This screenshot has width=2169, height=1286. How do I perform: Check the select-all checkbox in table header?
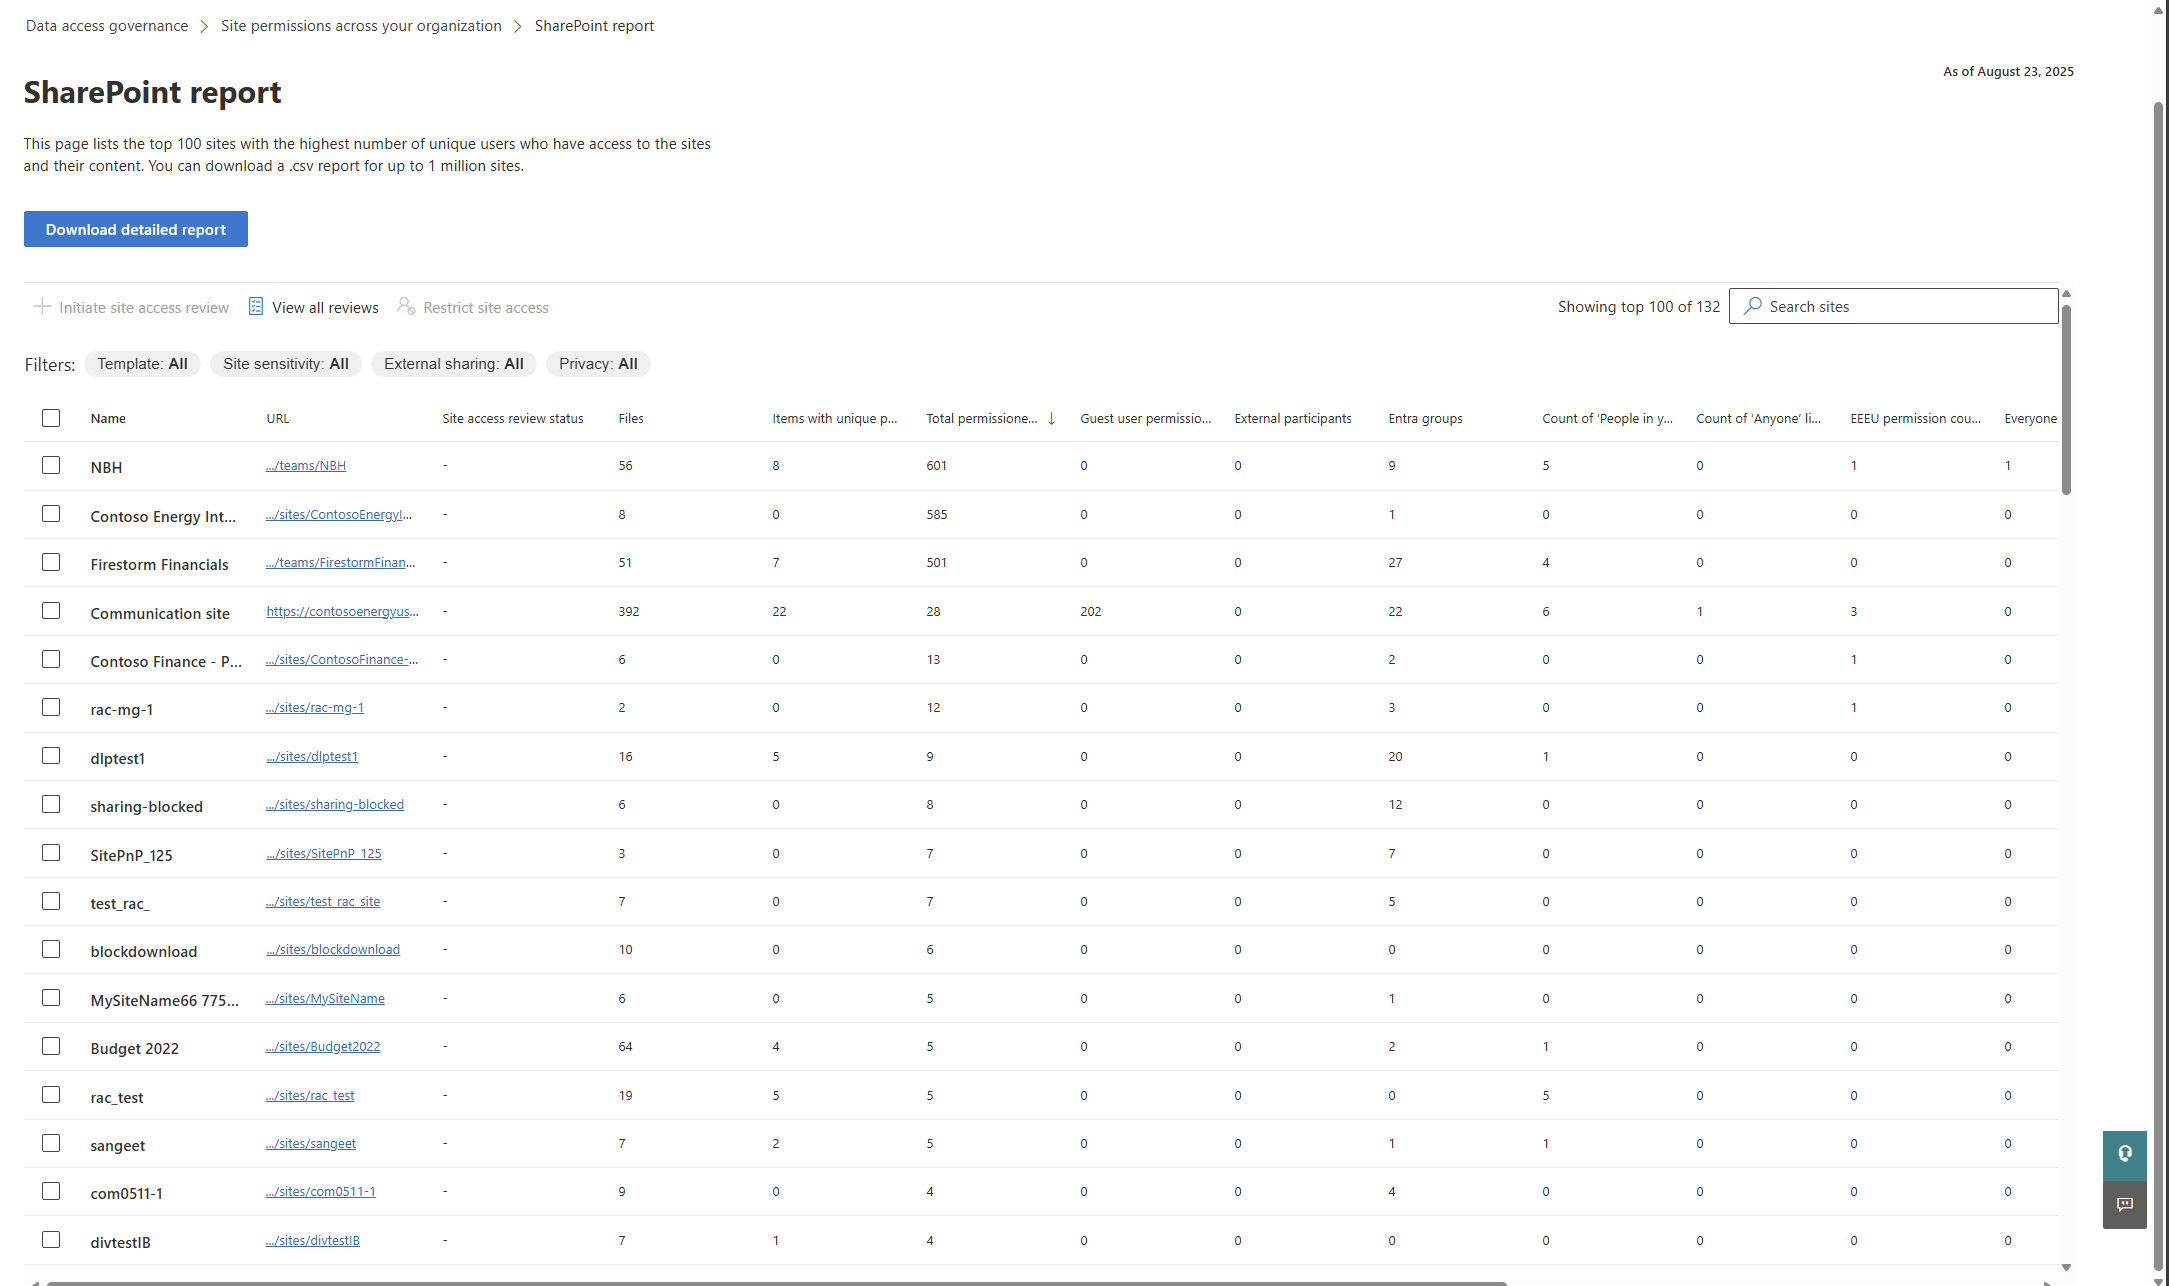coord(51,417)
